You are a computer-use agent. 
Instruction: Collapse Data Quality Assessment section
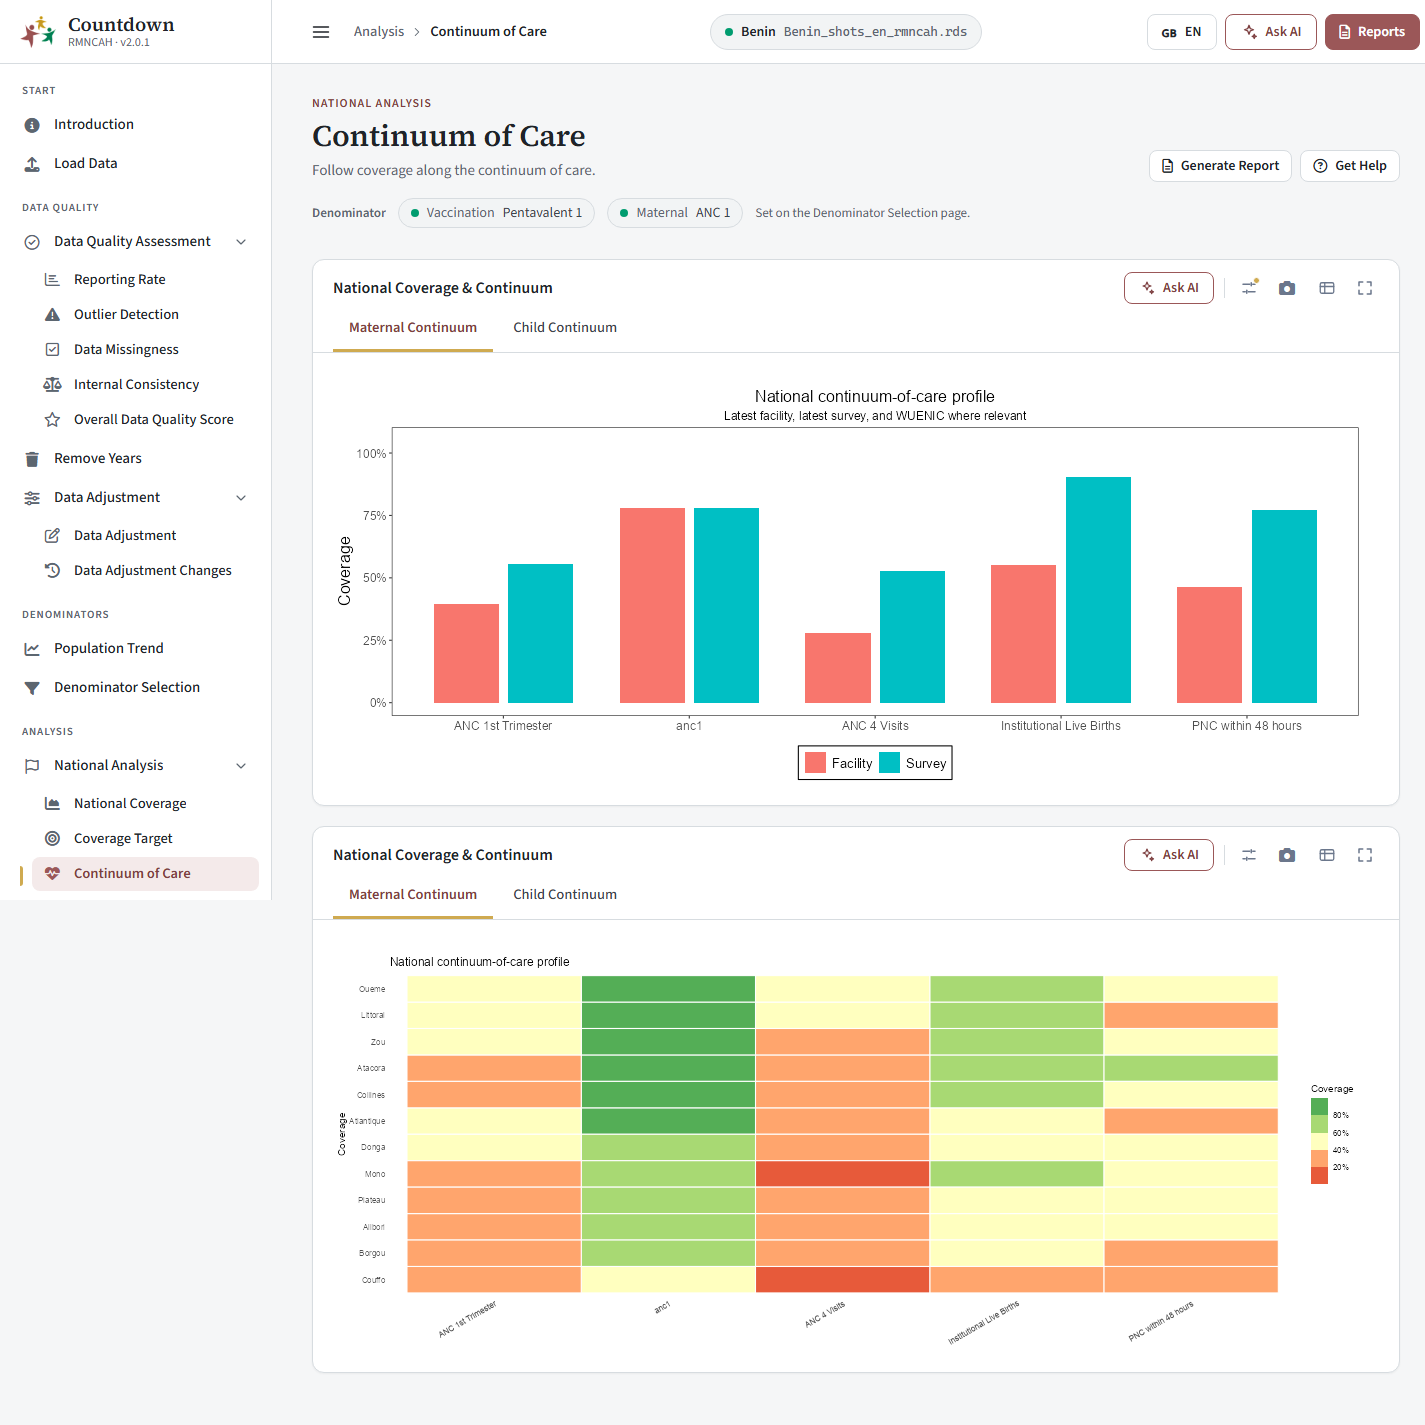tap(241, 242)
